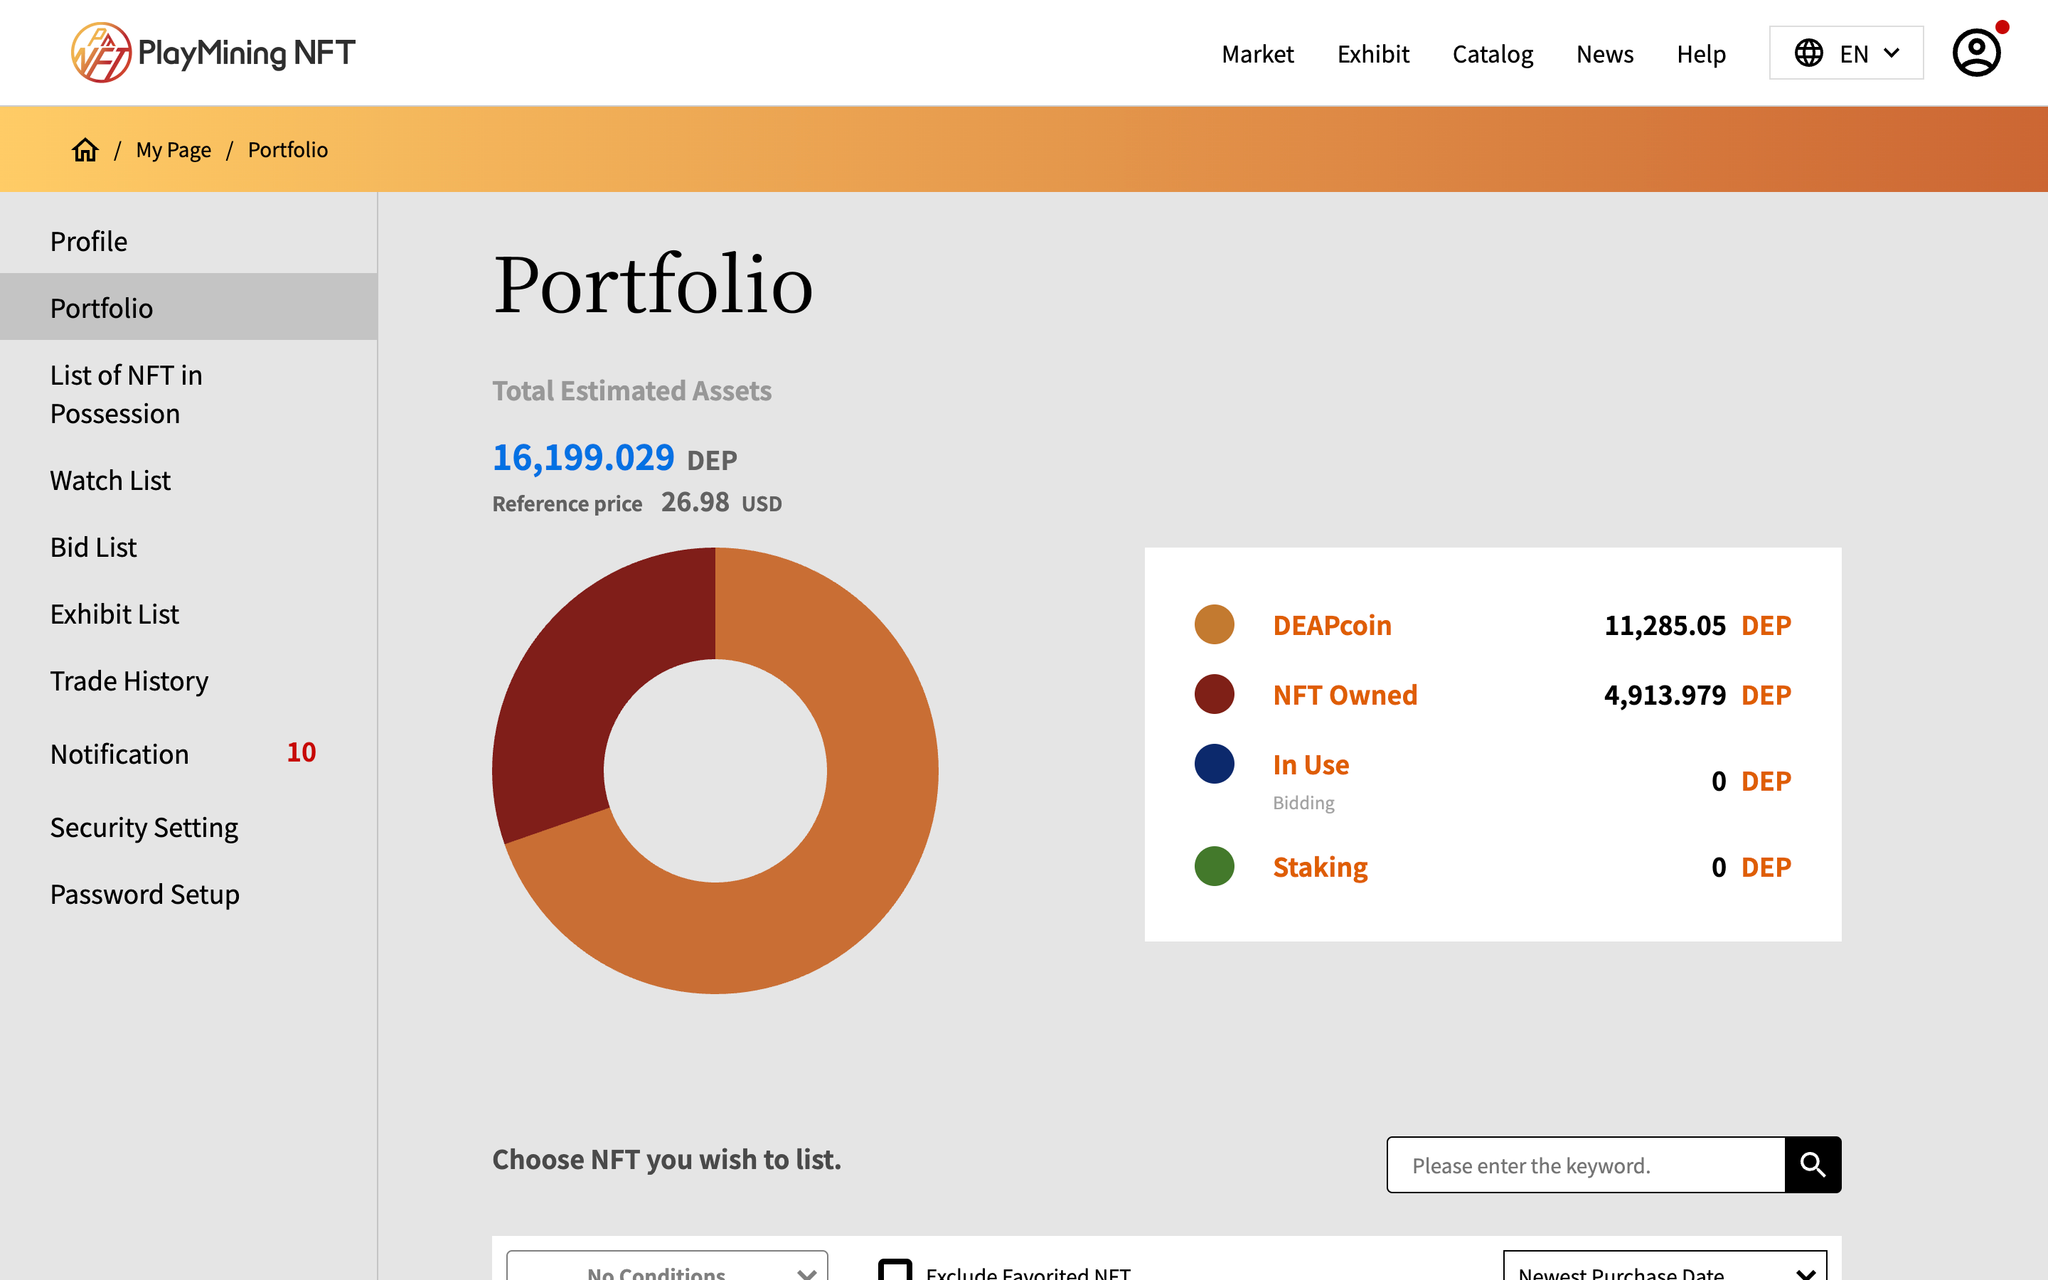Click My Page breadcrumb link

tap(173, 150)
